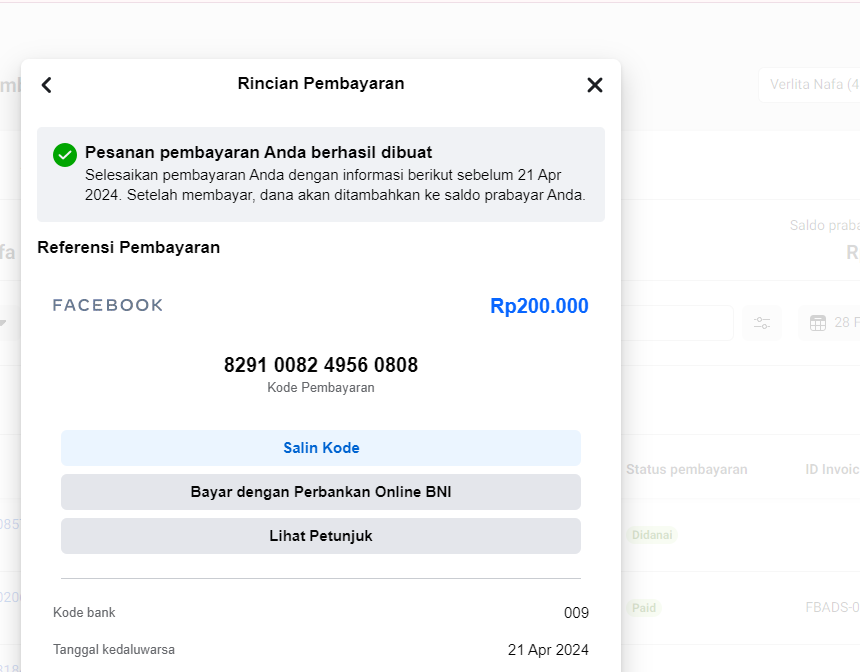
Task: Open the filter sliders icon
Action: click(x=762, y=323)
